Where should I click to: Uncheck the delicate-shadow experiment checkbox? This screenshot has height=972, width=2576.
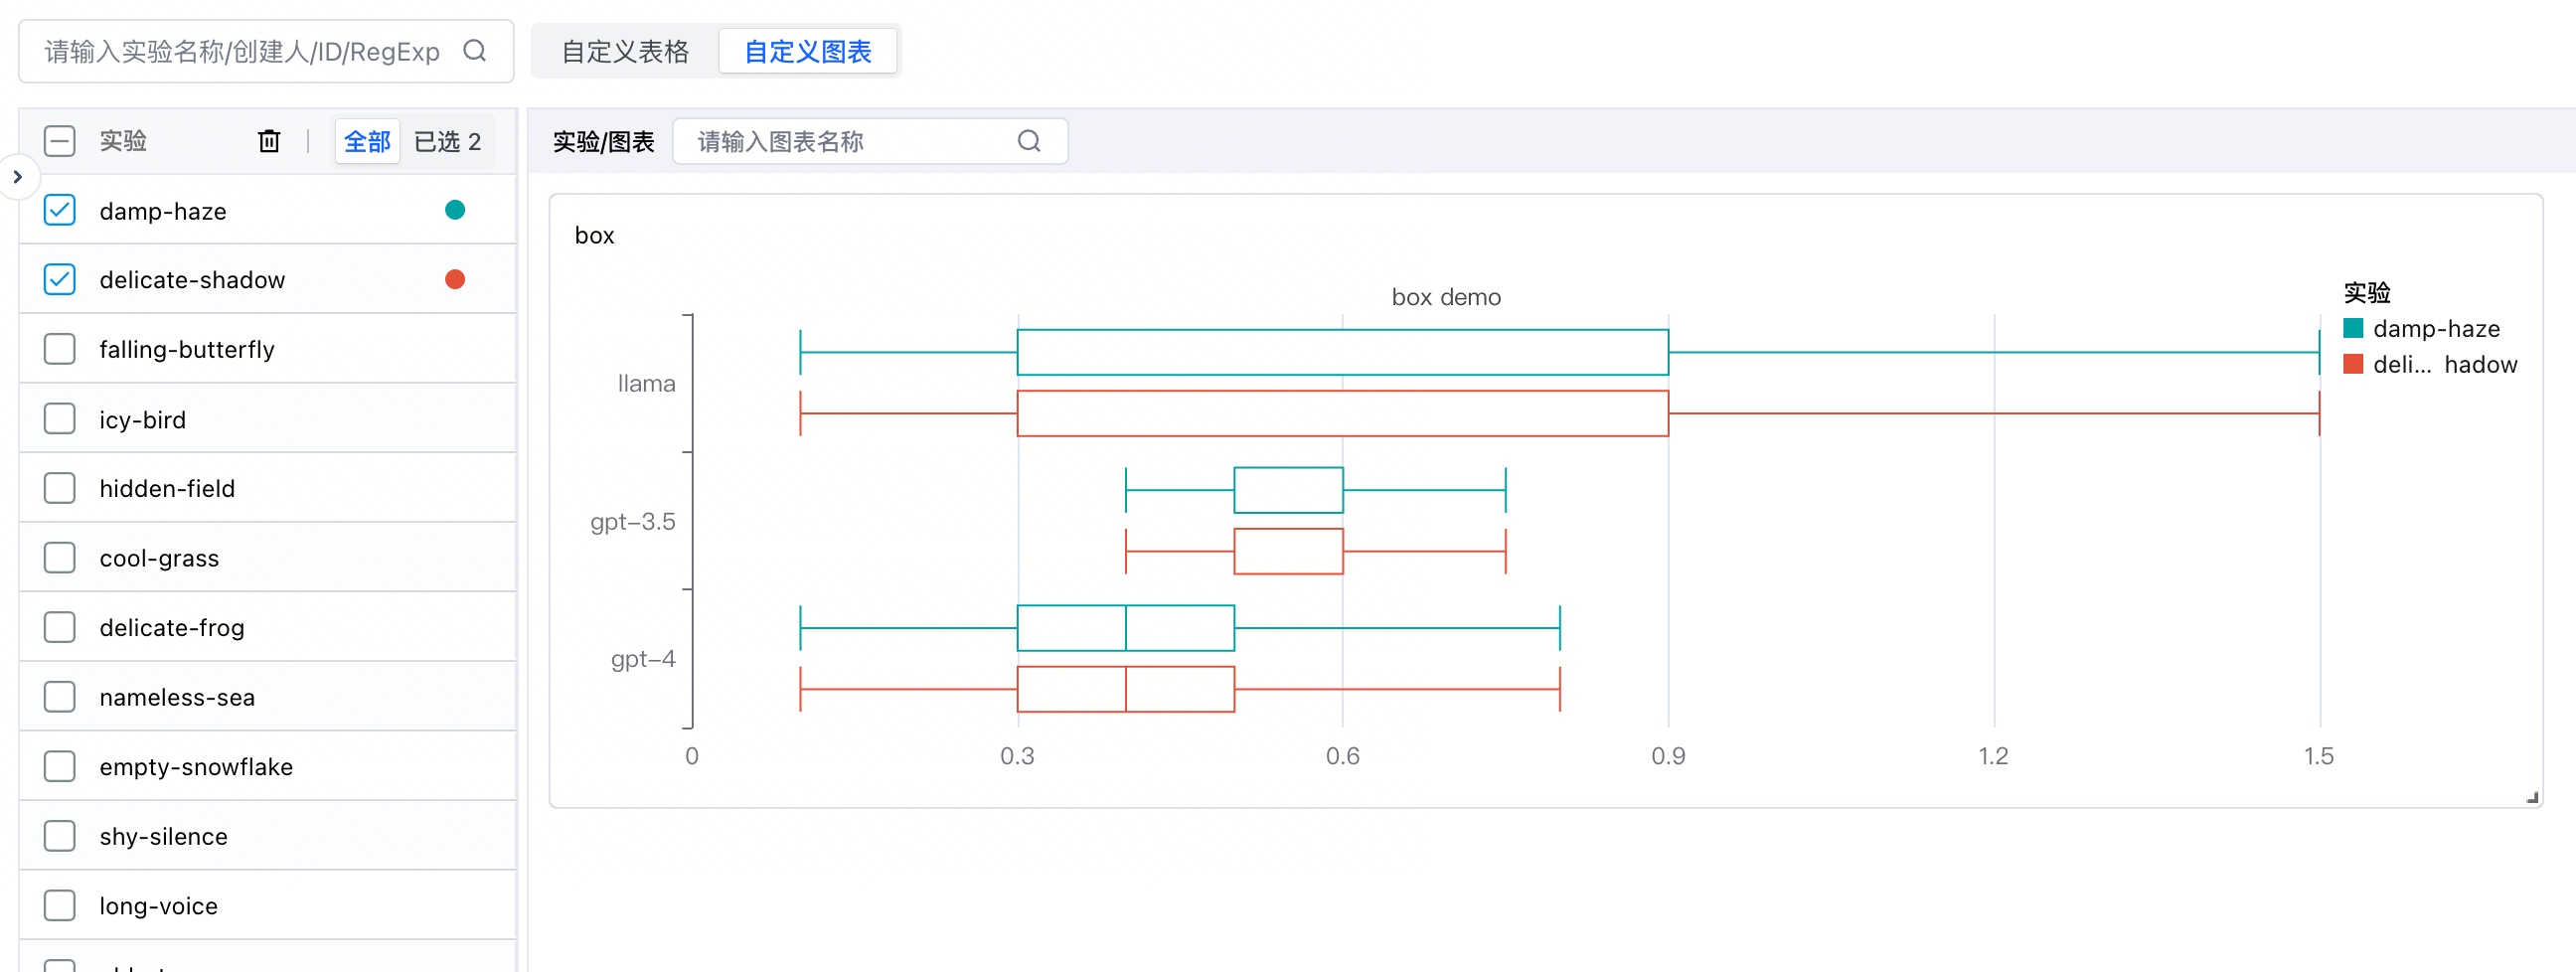tap(60, 280)
